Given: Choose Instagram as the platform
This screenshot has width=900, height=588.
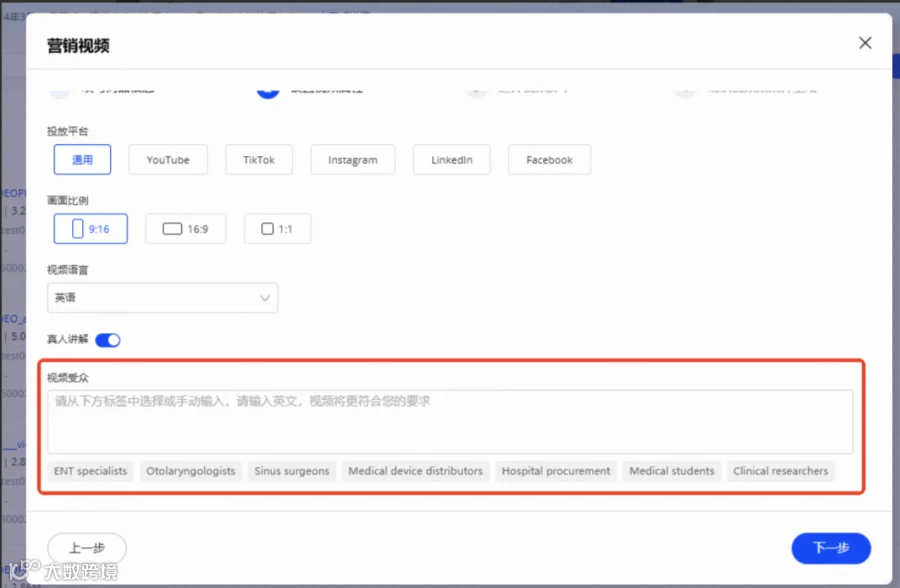Looking at the screenshot, I should click(x=352, y=160).
